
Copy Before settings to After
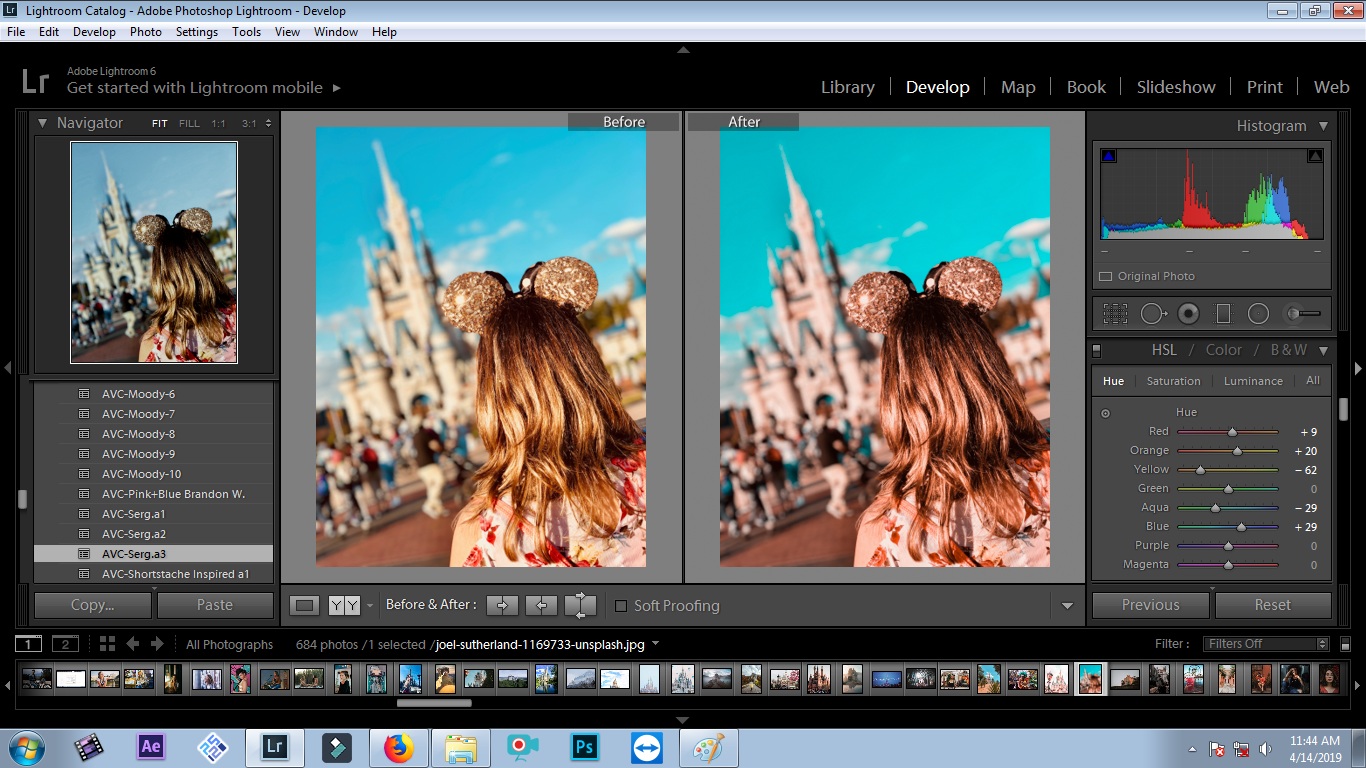point(502,605)
